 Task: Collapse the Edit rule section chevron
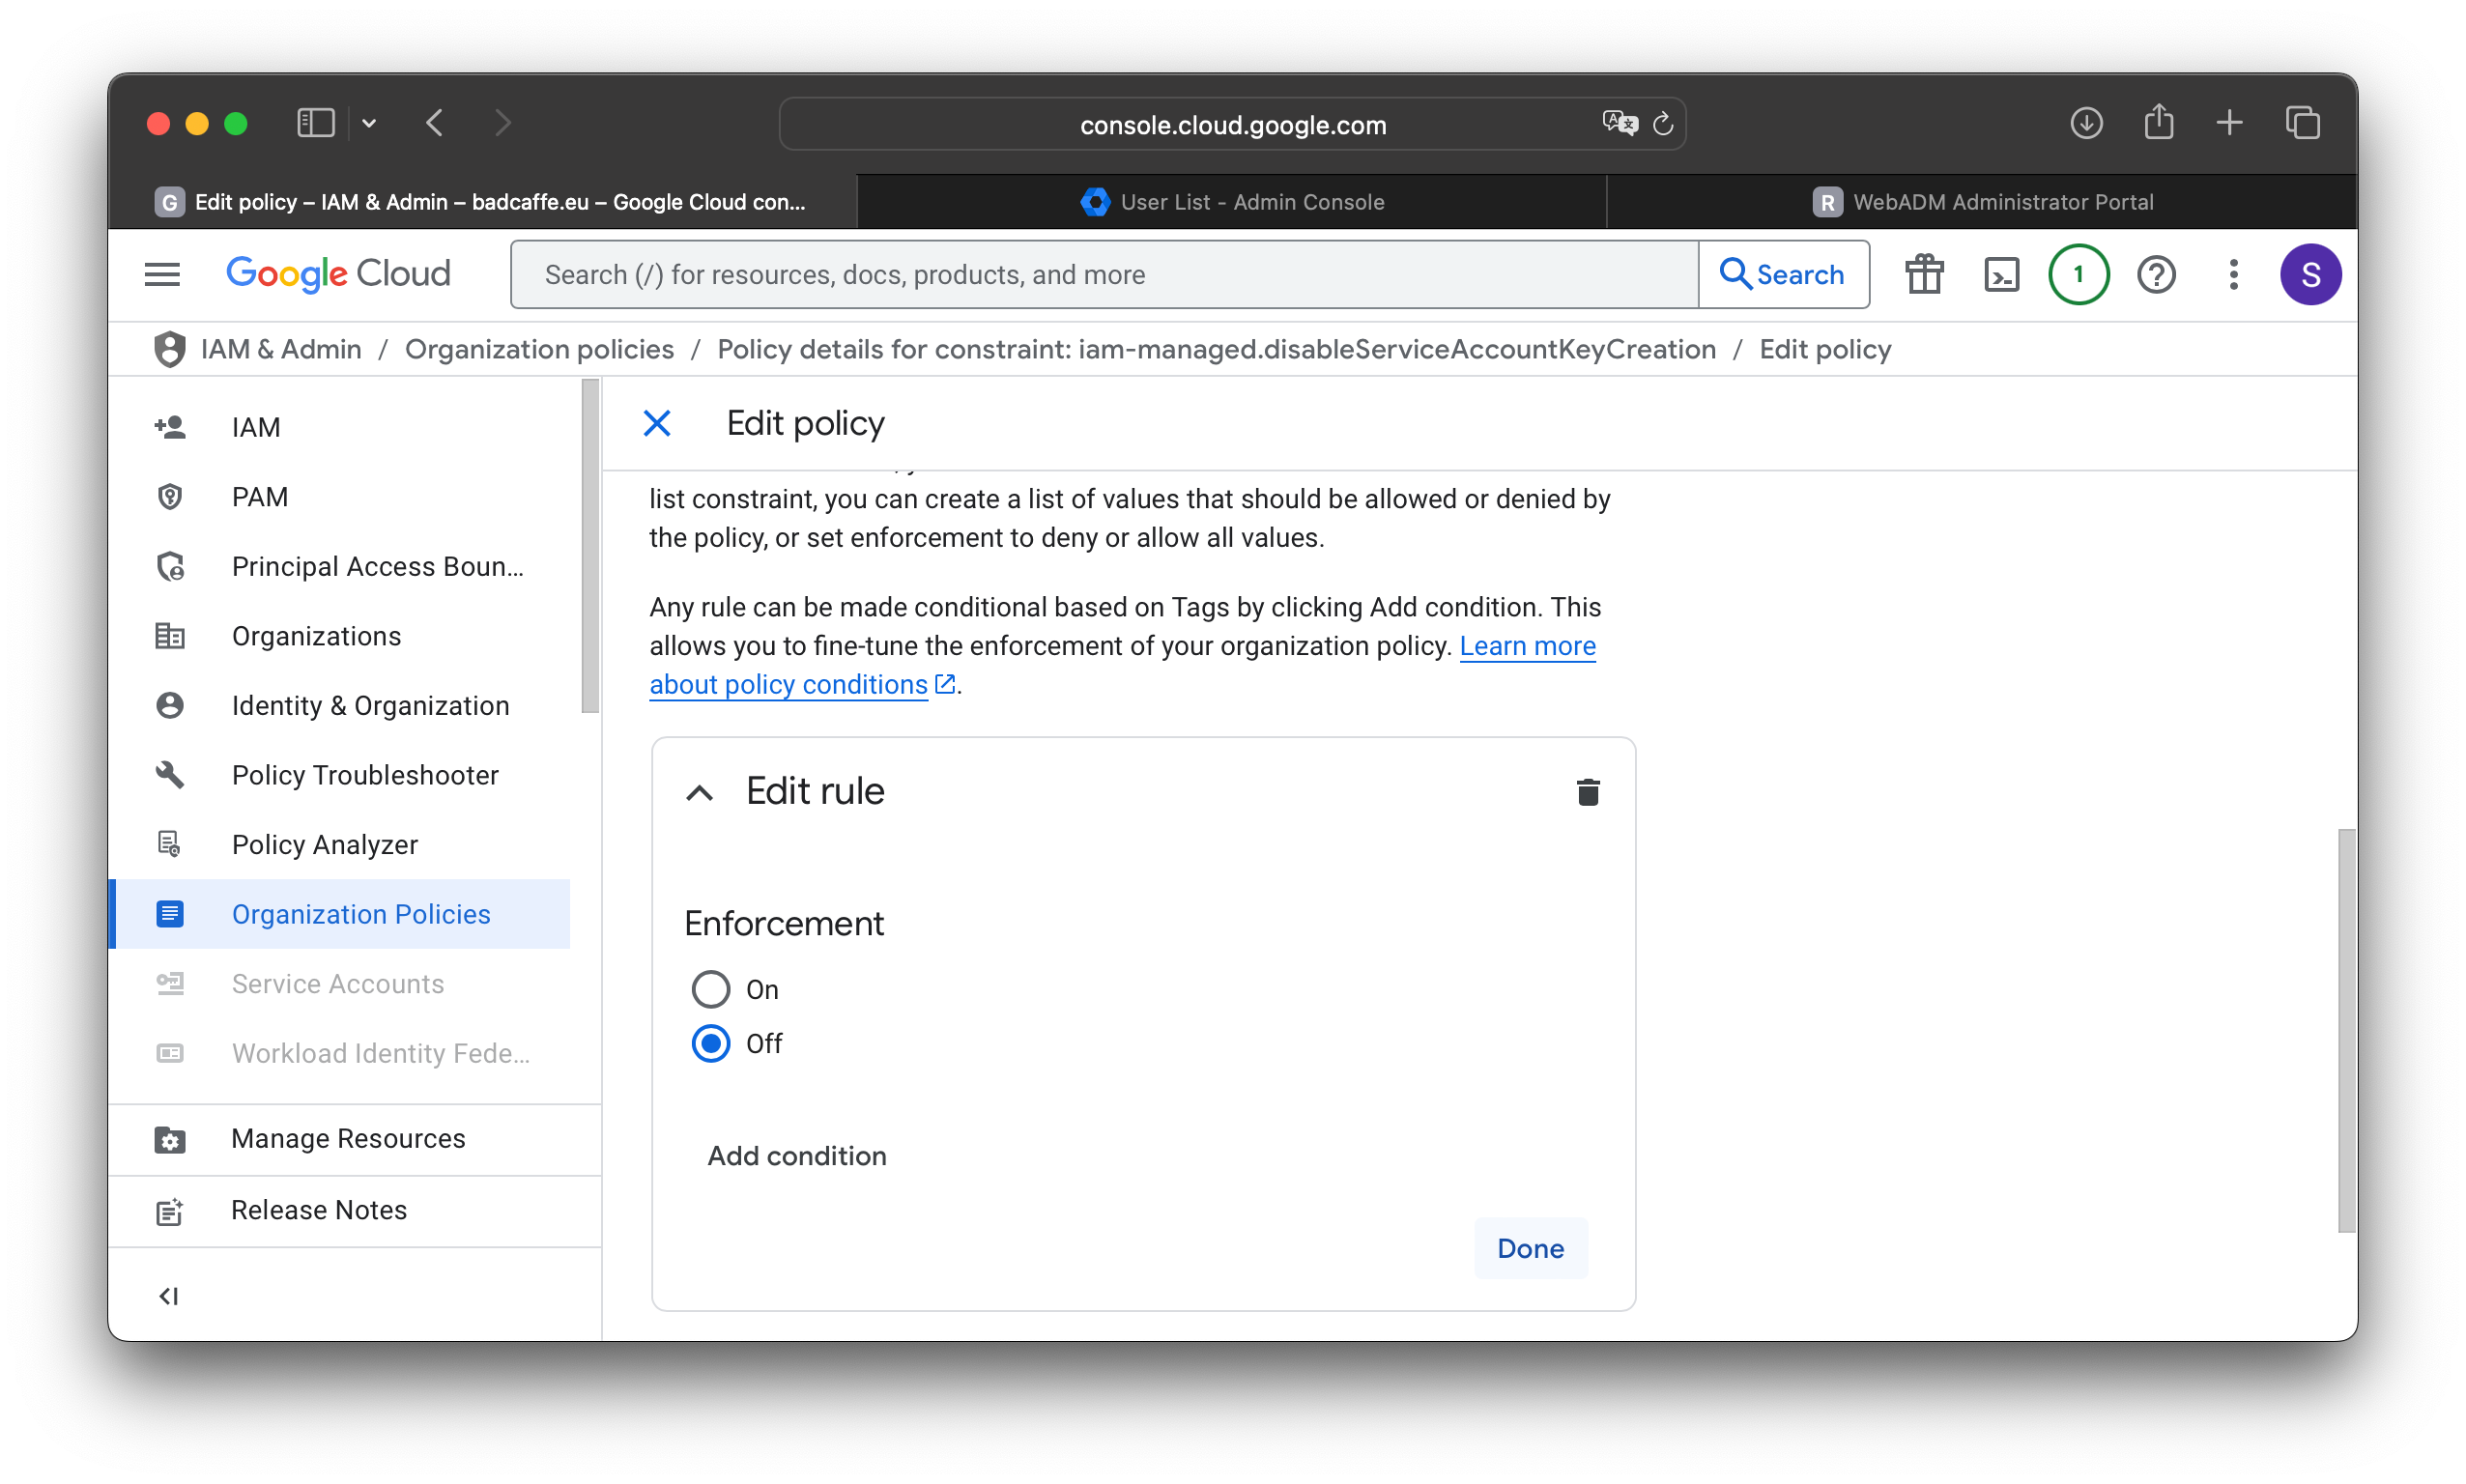(x=699, y=793)
